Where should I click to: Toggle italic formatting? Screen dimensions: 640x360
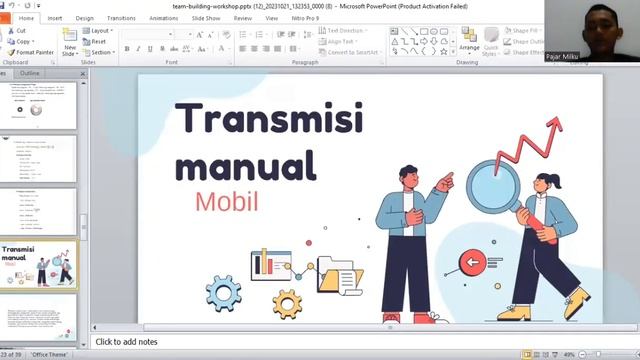(x=138, y=49)
